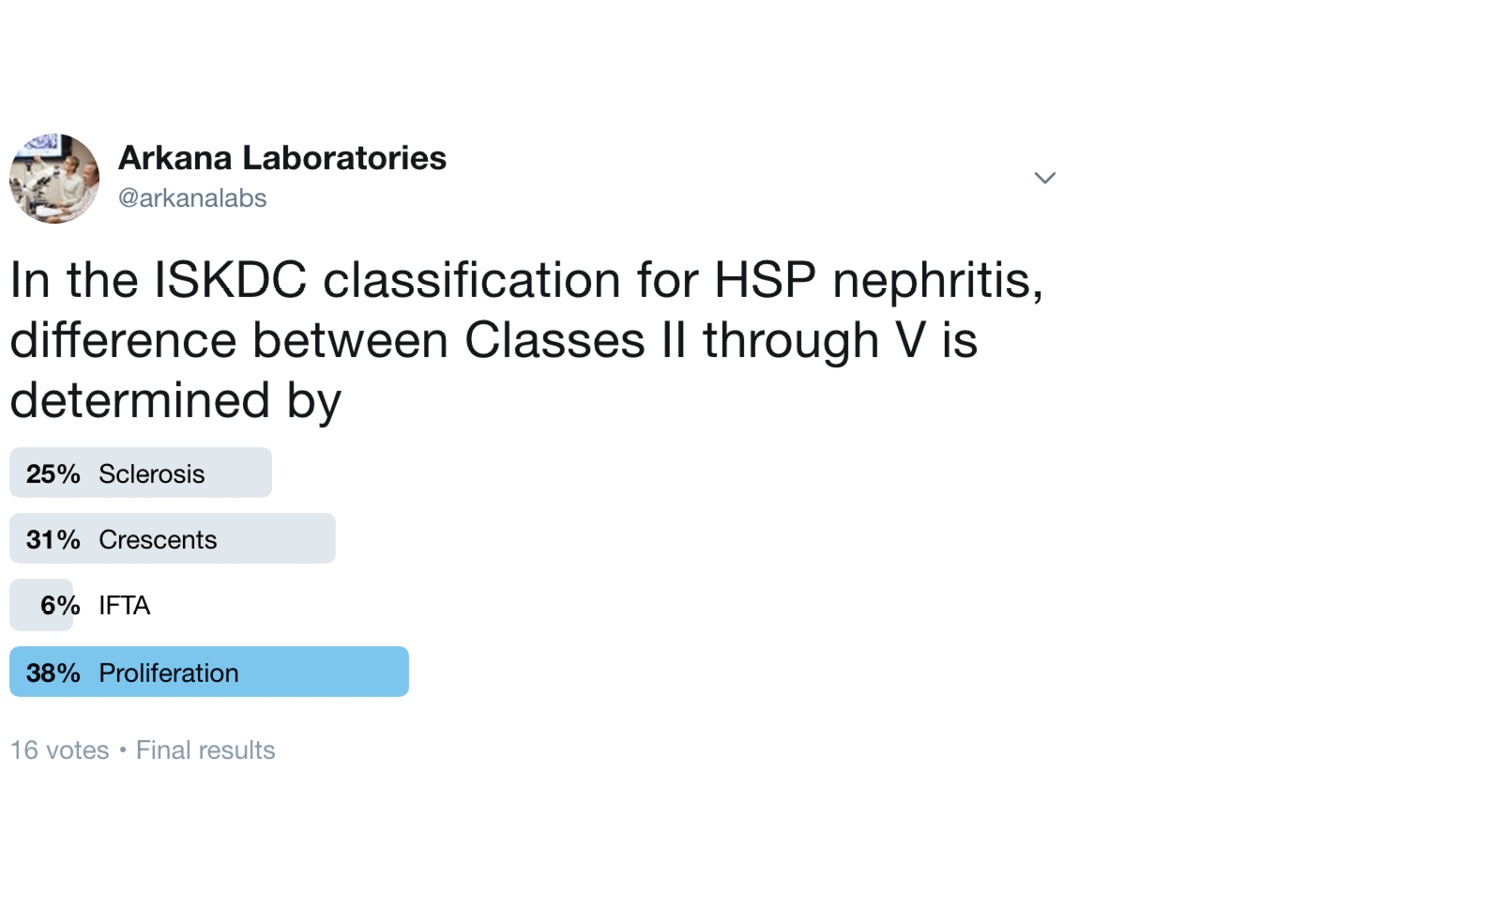Open the @arkanalabs handle link
1500x900 pixels.
[x=192, y=198]
